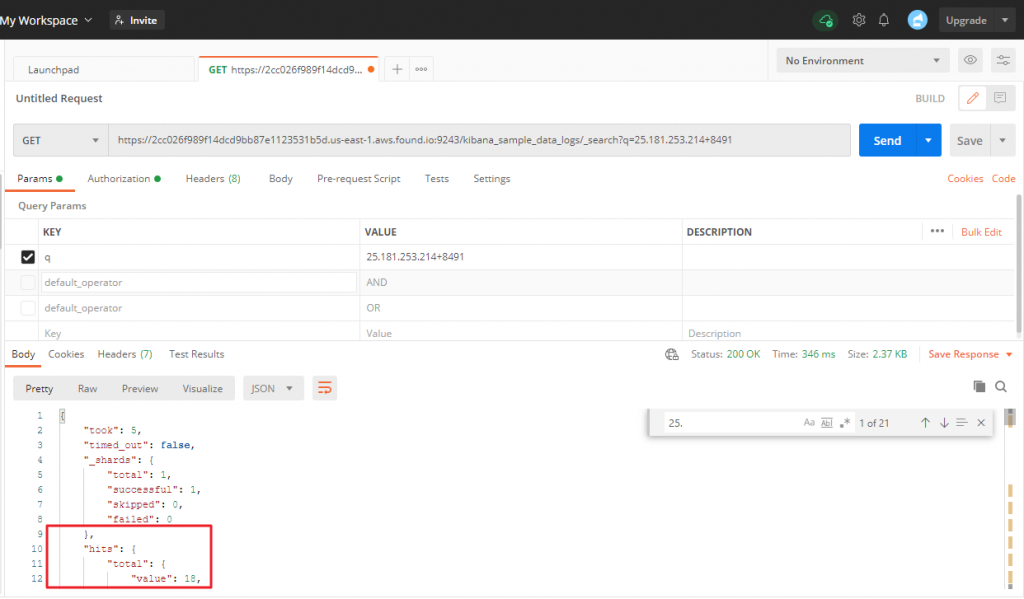This screenshot has height=599, width=1024.
Task: Open manage environments sliders icon
Action: (x=1003, y=60)
